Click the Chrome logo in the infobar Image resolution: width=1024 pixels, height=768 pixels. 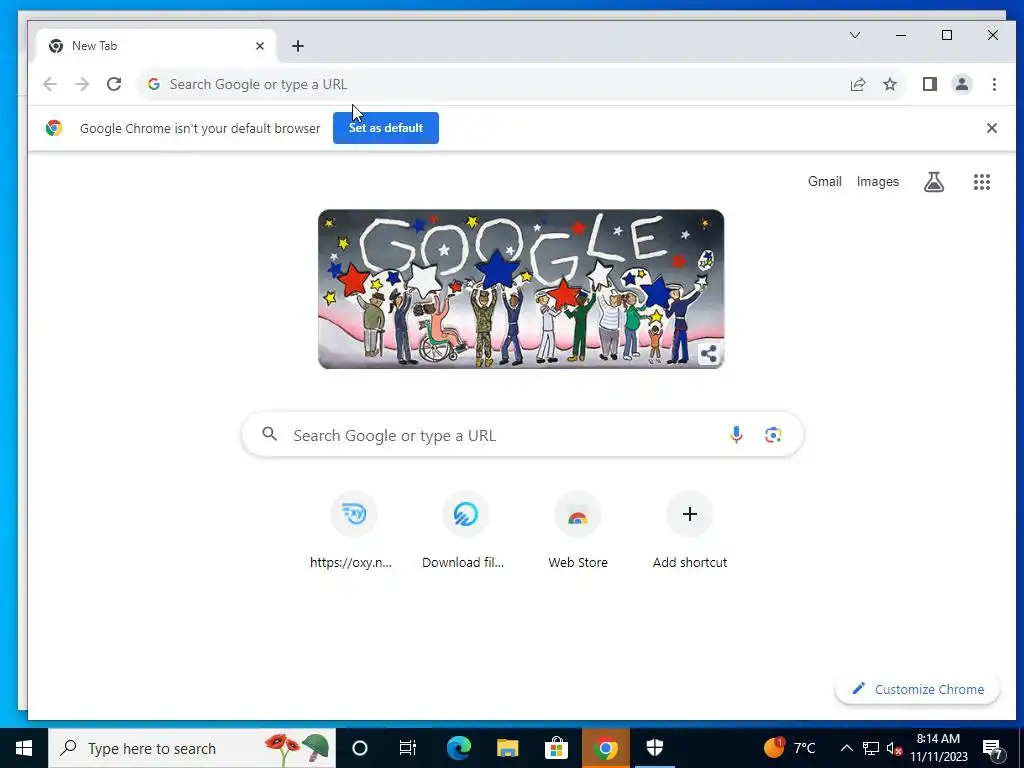[54, 128]
